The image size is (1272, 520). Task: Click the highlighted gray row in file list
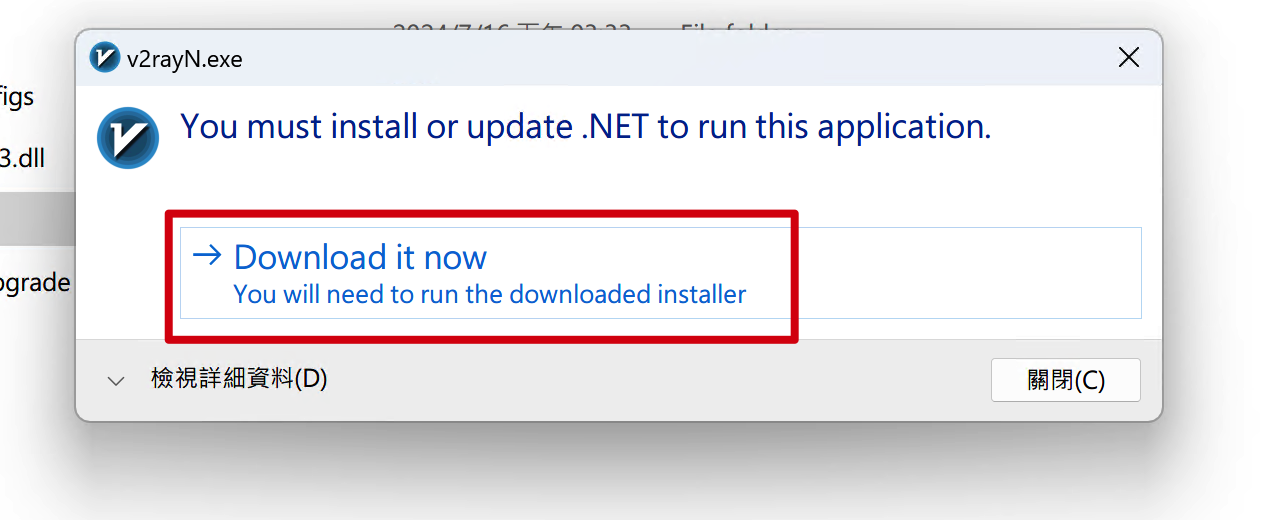[x=35, y=219]
